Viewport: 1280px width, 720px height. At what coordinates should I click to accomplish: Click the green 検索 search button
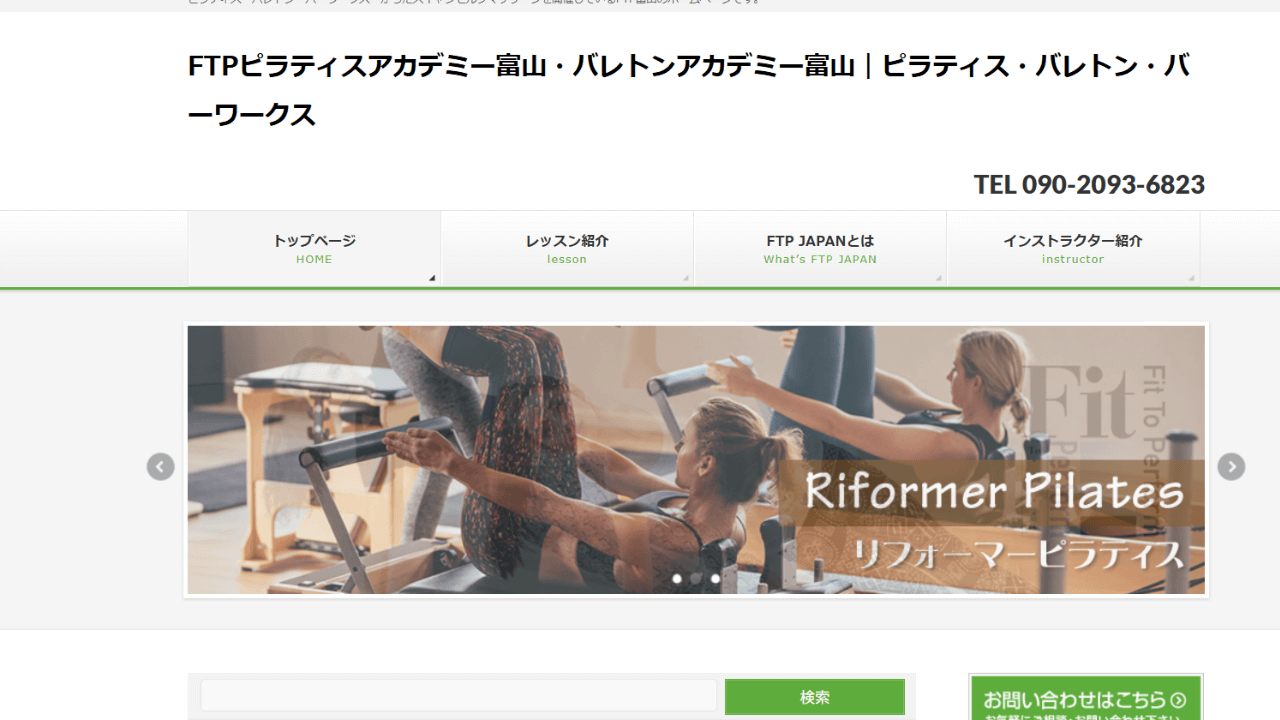[x=815, y=697]
